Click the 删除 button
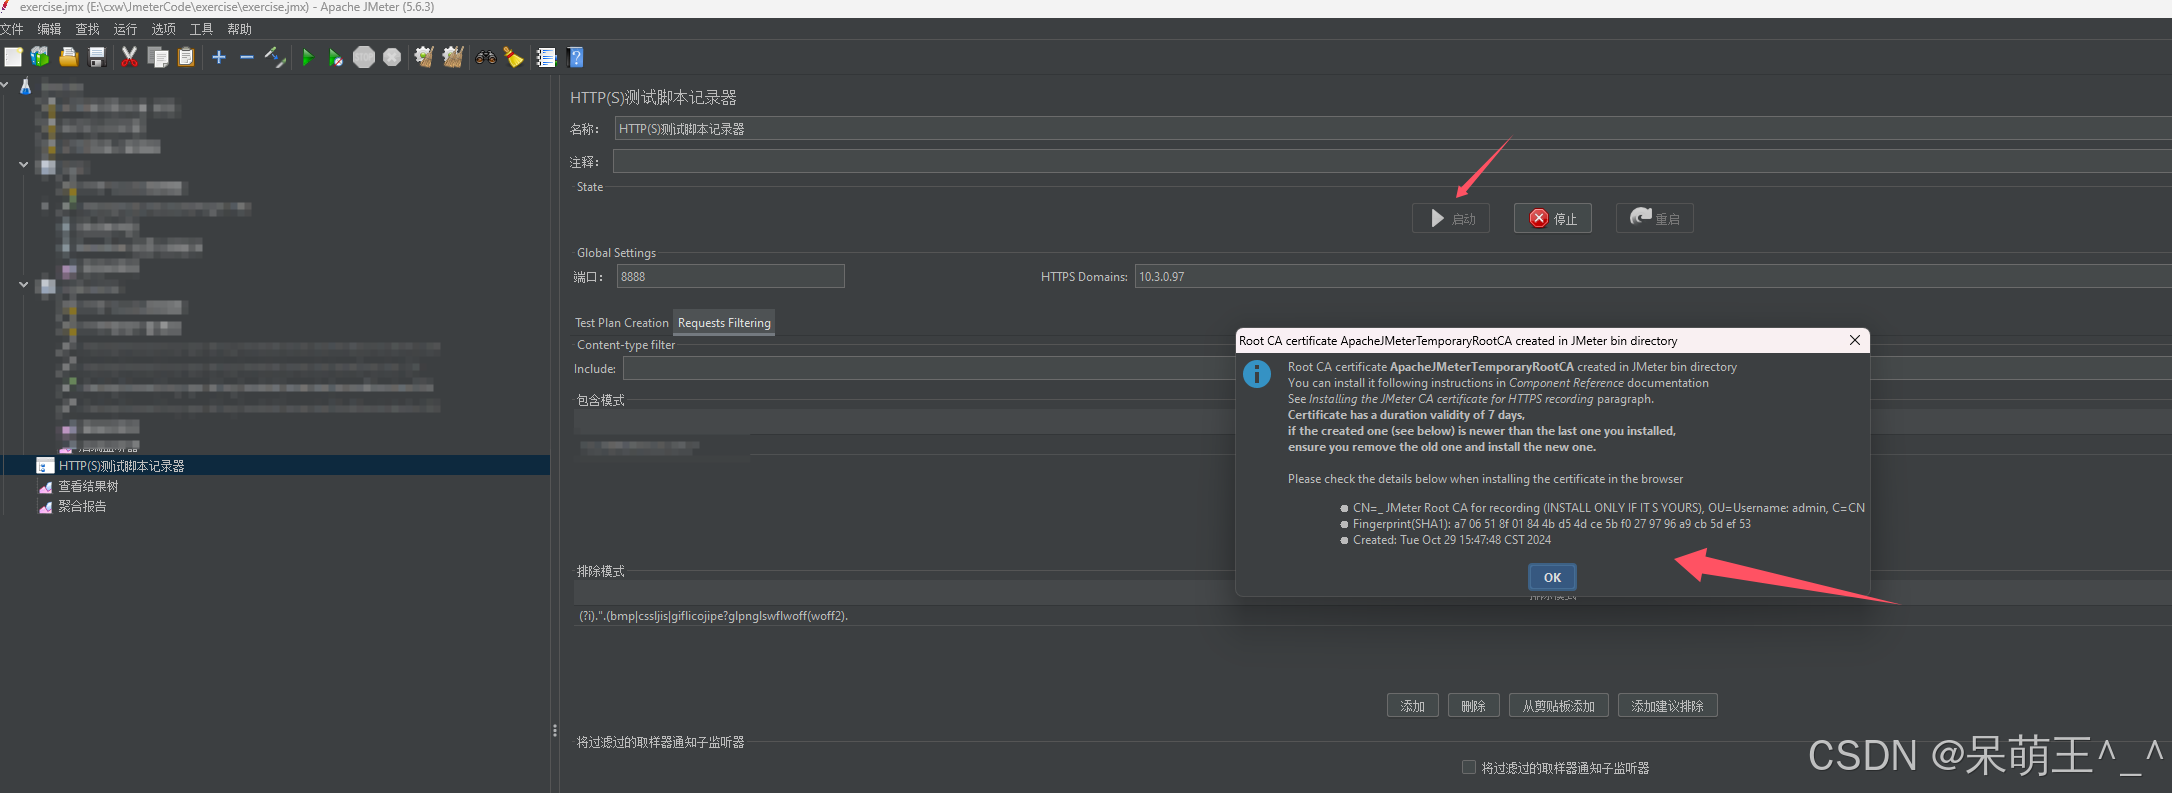Screen dimensions: 2172x793 [1473, 706]
